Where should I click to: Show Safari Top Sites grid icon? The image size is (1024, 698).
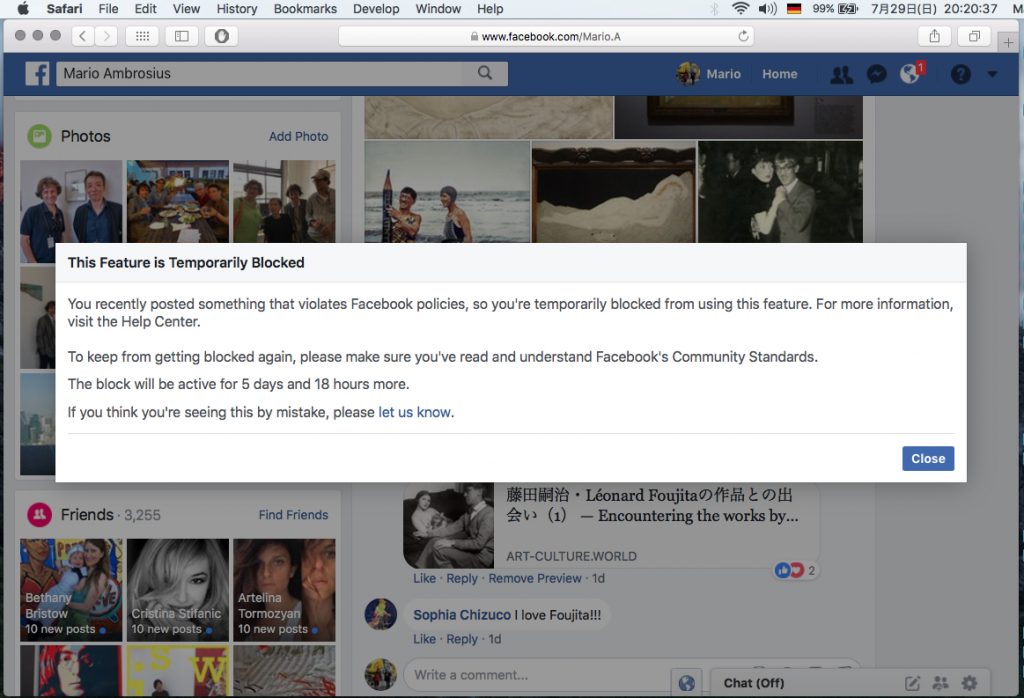[x=142, y=36]
